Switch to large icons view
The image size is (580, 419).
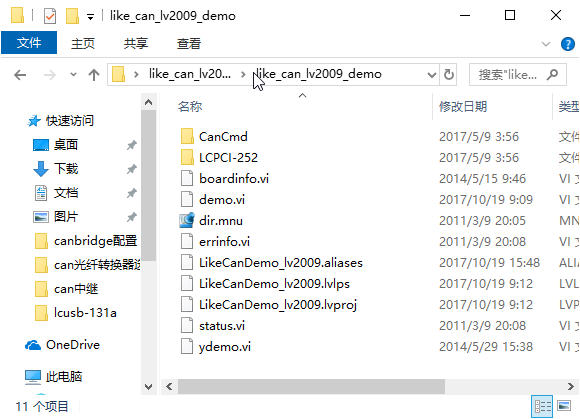coord(564,406)
